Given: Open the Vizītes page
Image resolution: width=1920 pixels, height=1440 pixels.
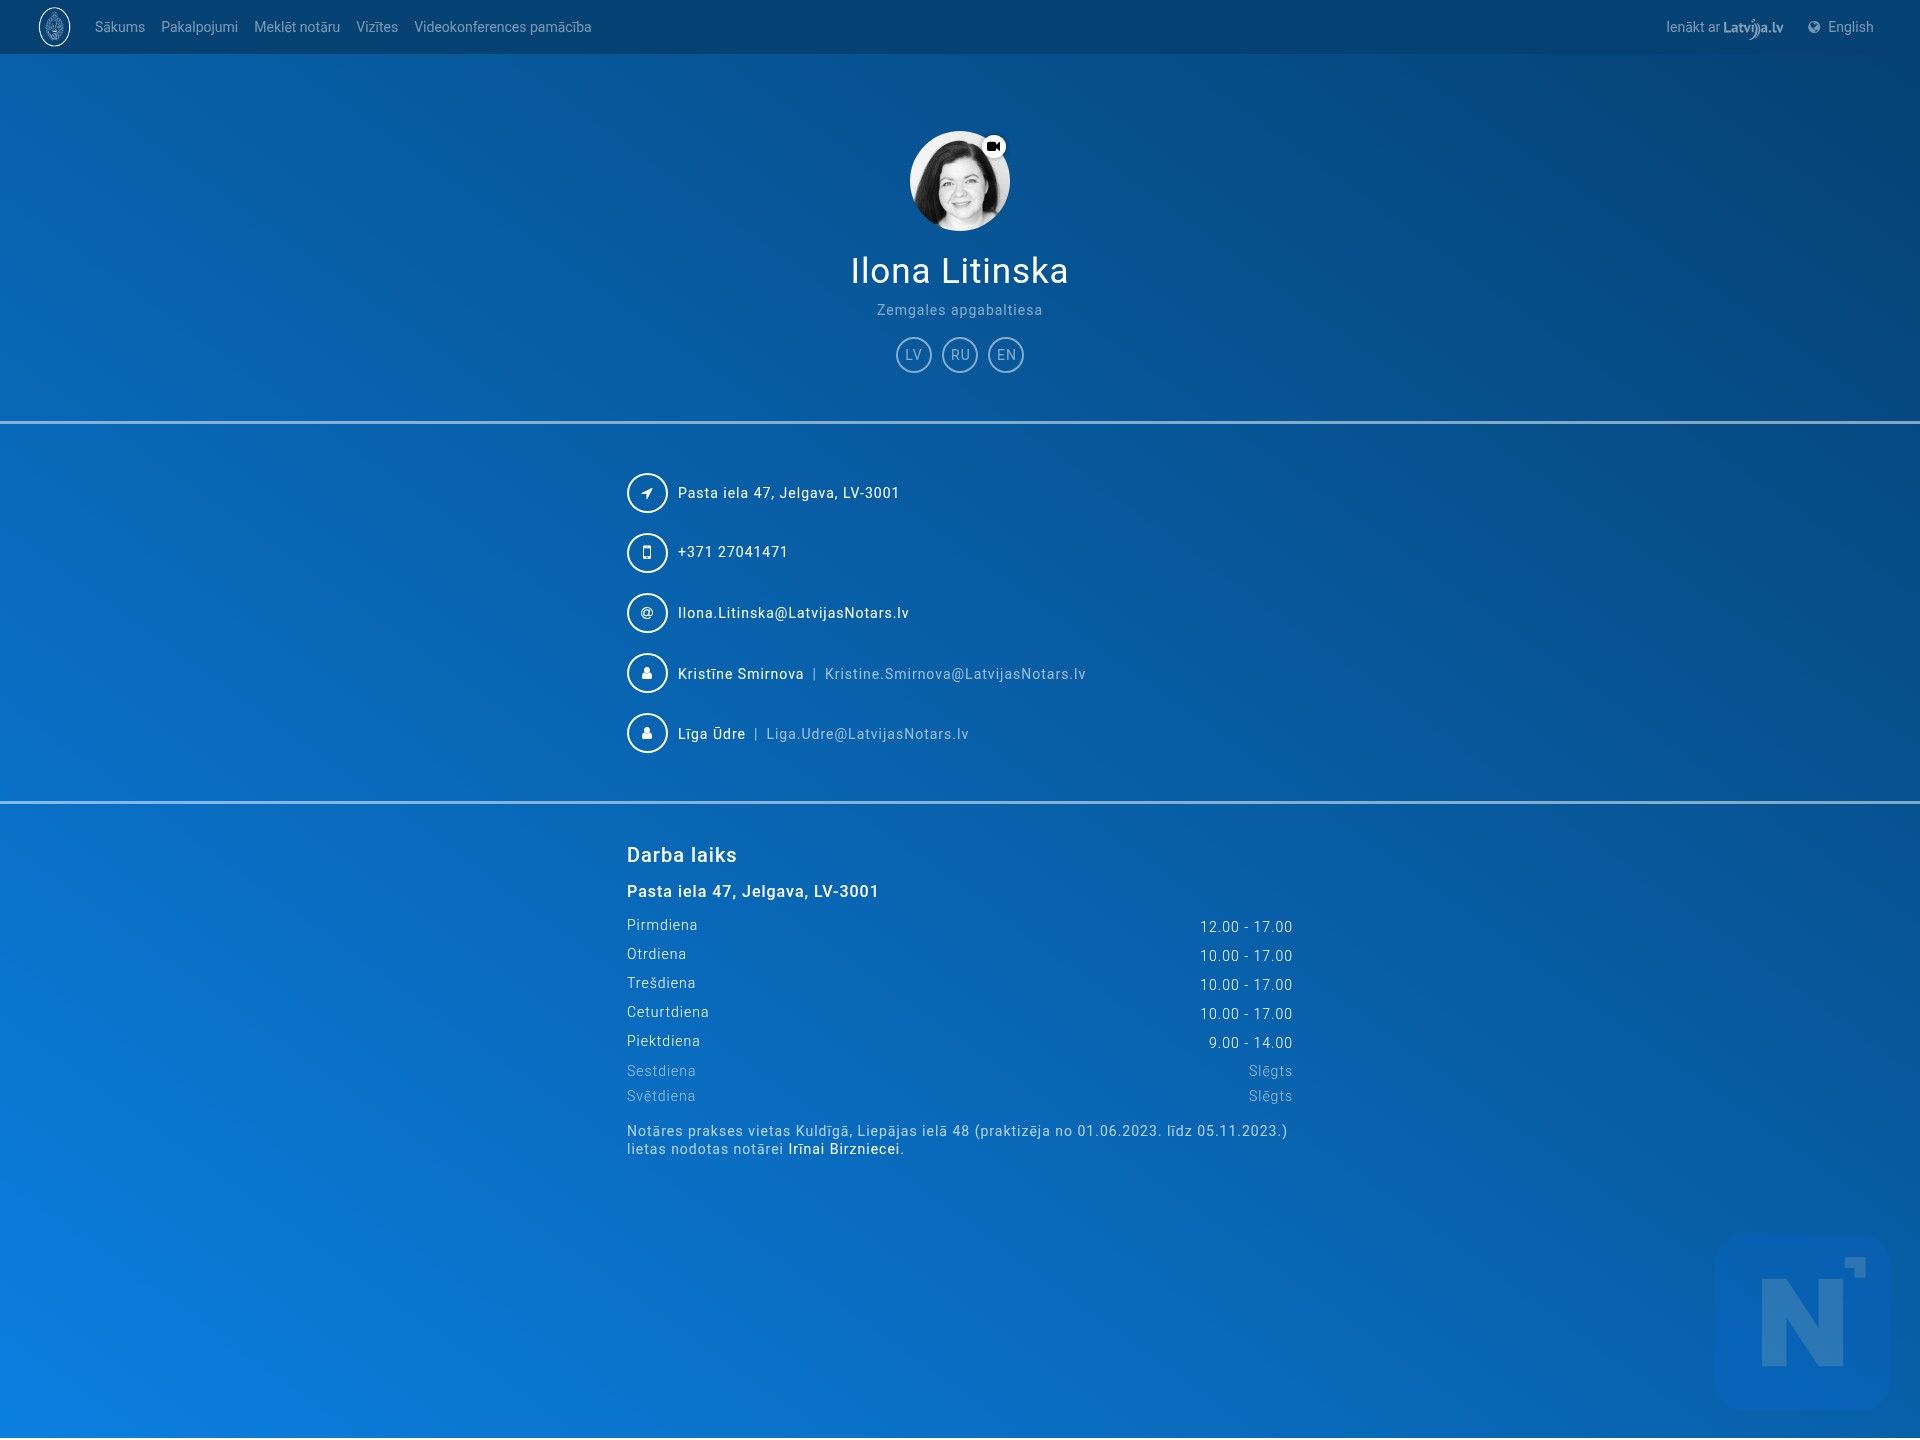Looking at the screenshot, I should (377, 27).
